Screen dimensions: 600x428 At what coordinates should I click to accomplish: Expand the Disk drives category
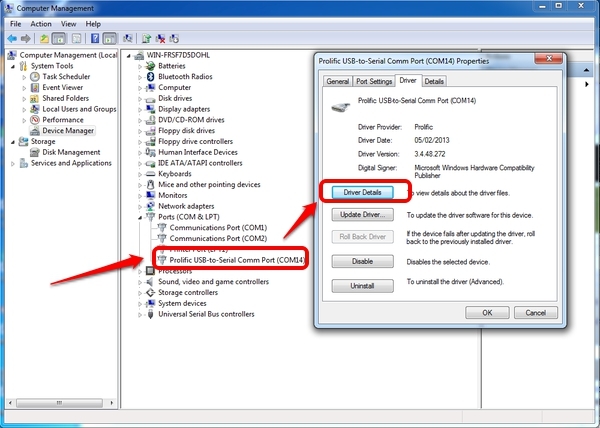click(x=140, y=99)
